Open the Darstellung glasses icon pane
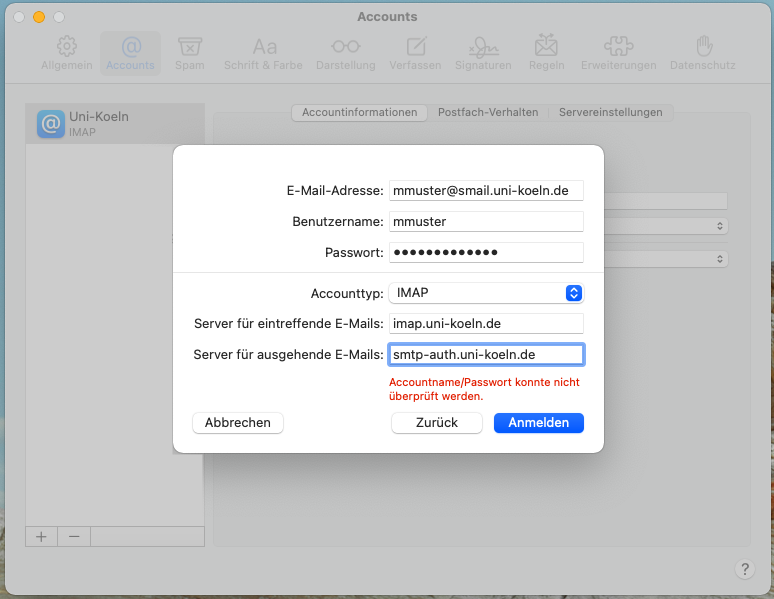The width and height of the screenshot is (774, 599). pos(346,53)
